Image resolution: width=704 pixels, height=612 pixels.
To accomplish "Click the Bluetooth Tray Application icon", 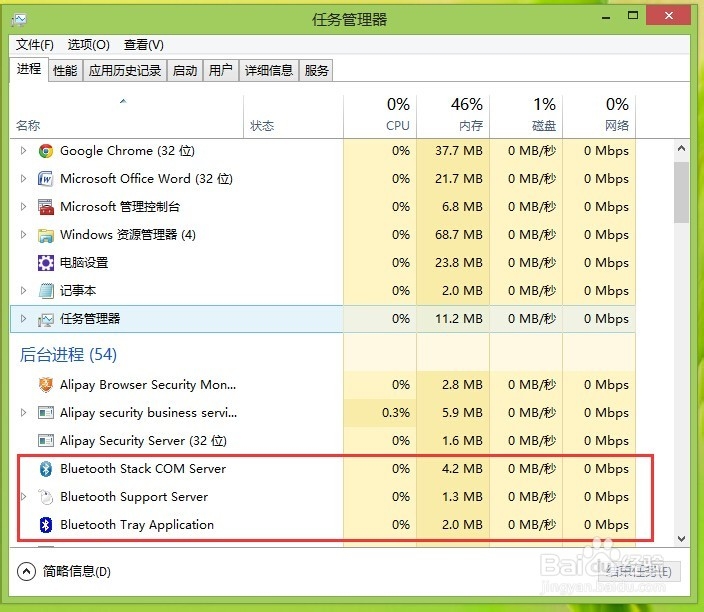I will [x=46, y=524].
